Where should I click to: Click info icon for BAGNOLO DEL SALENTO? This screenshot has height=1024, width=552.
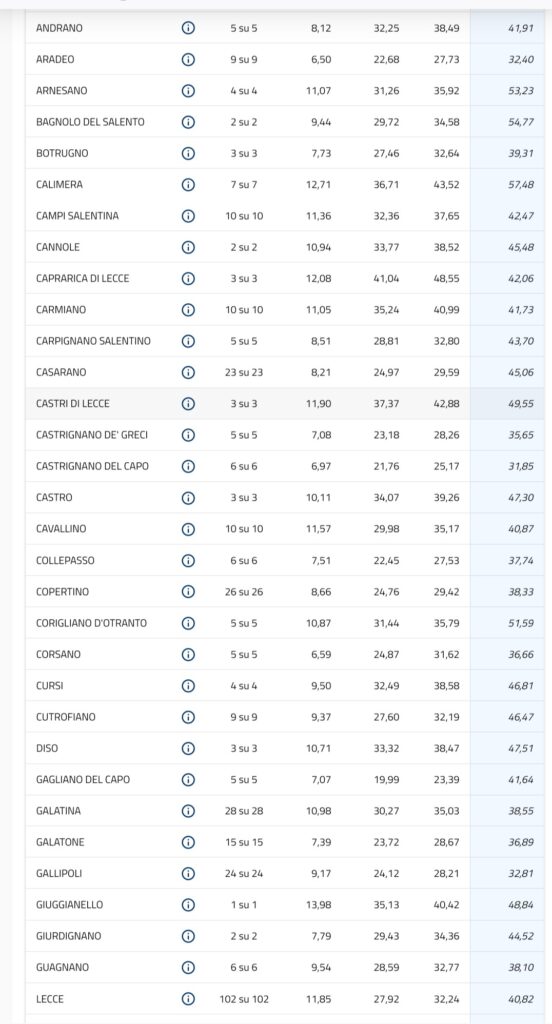coord(188,122)
